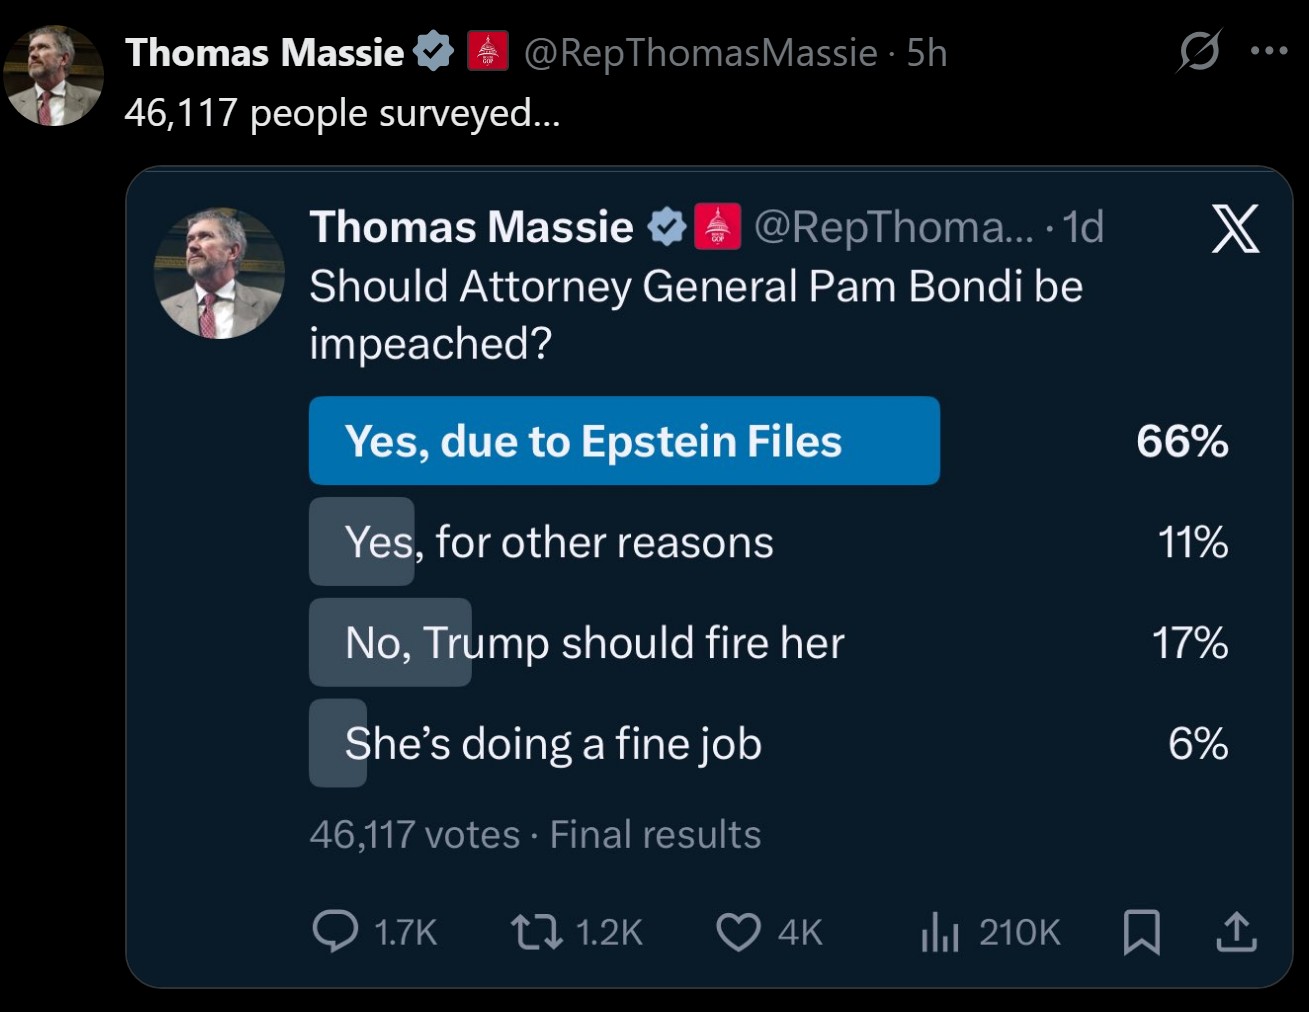The image size is (1309, 1012).
Task: Like the post with heart icon
Action: (738, 932)
